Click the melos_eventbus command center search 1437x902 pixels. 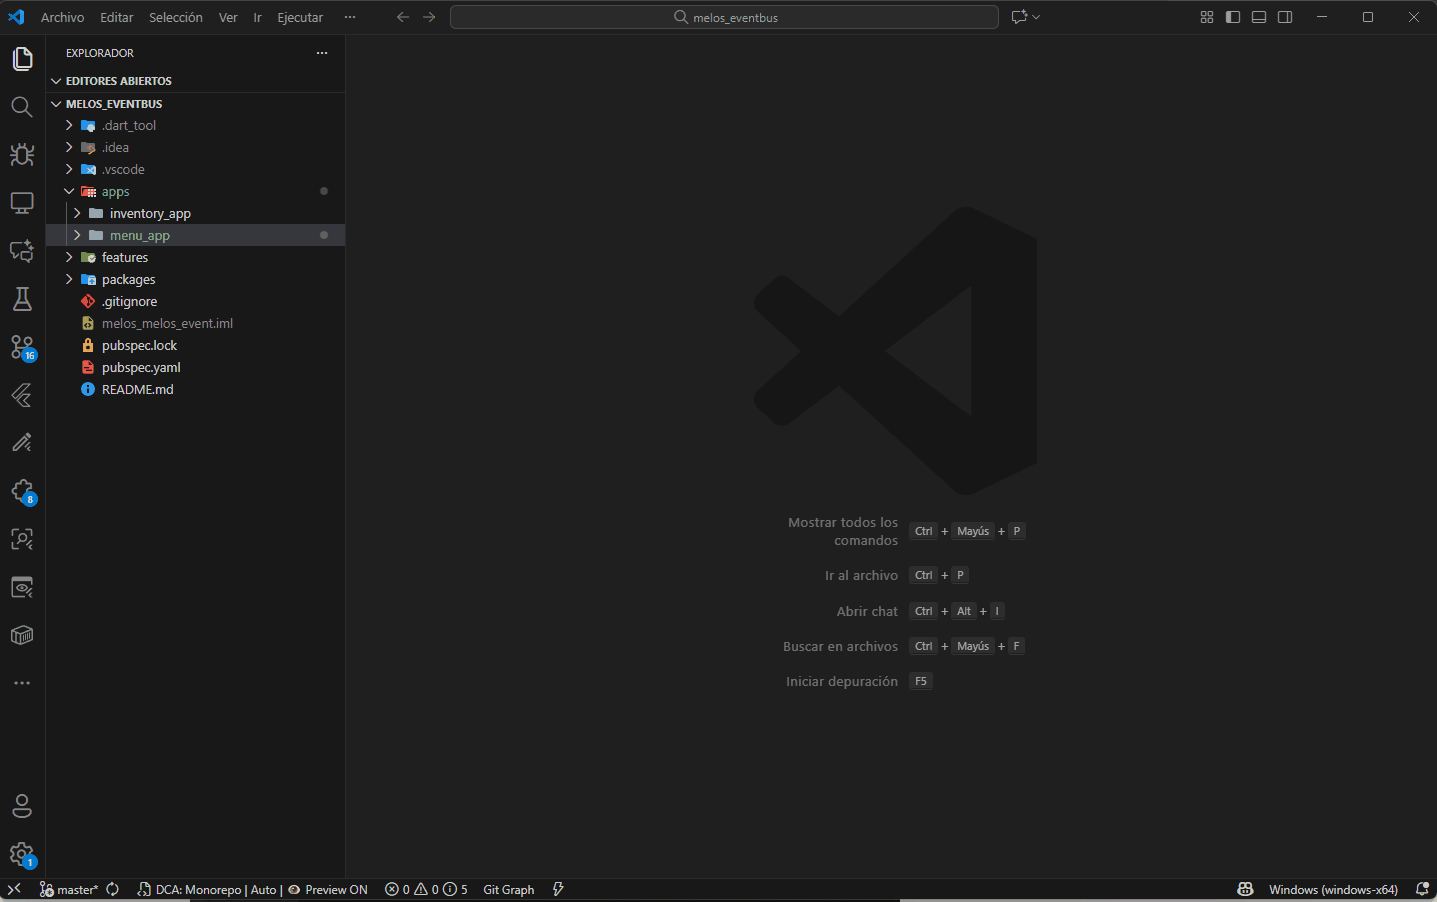pyautogui.click(x=724, y=17)
